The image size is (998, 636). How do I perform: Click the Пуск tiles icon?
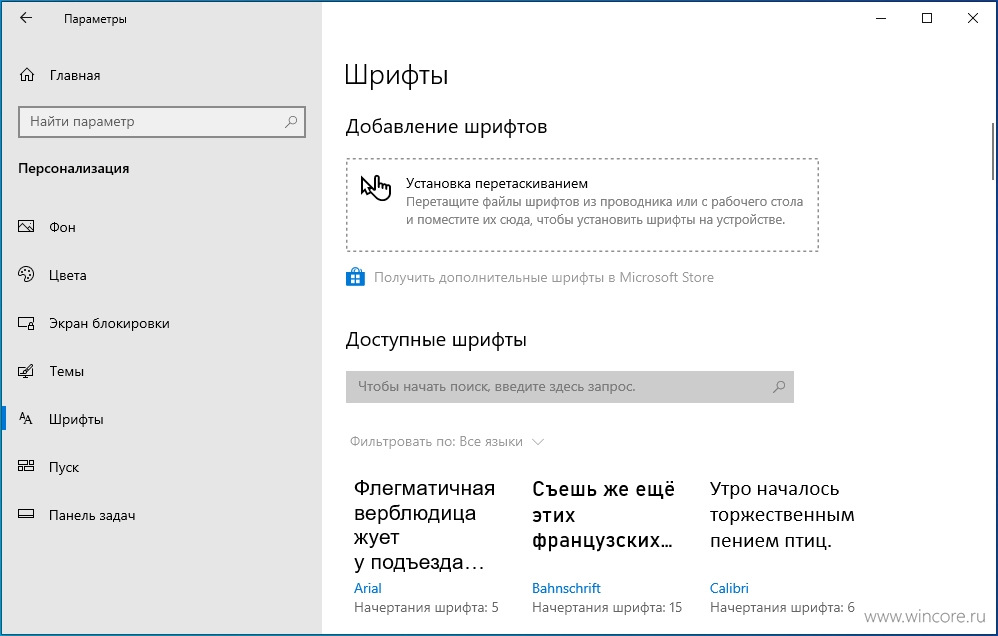point(26,466)
